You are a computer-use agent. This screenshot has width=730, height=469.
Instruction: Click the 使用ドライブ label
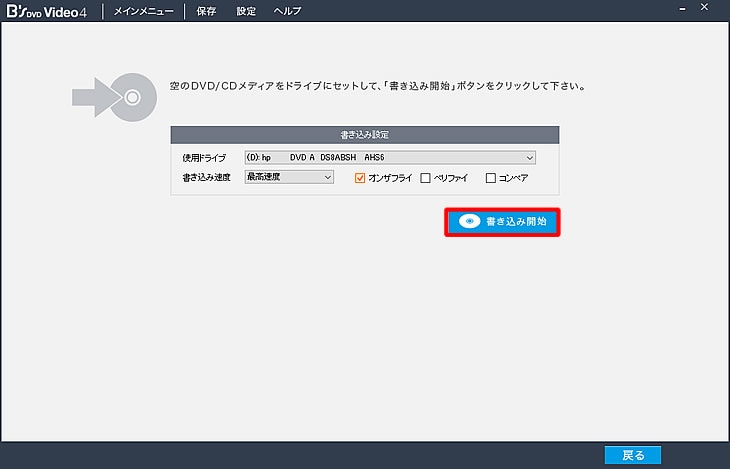[204, 158]
